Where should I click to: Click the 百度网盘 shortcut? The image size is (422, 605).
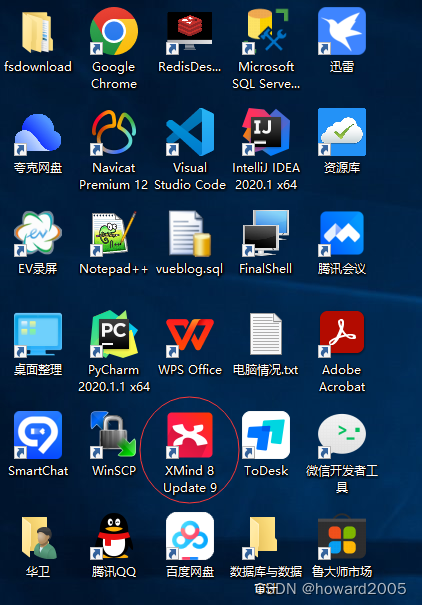pyautogui.click(x=189, y=536)
